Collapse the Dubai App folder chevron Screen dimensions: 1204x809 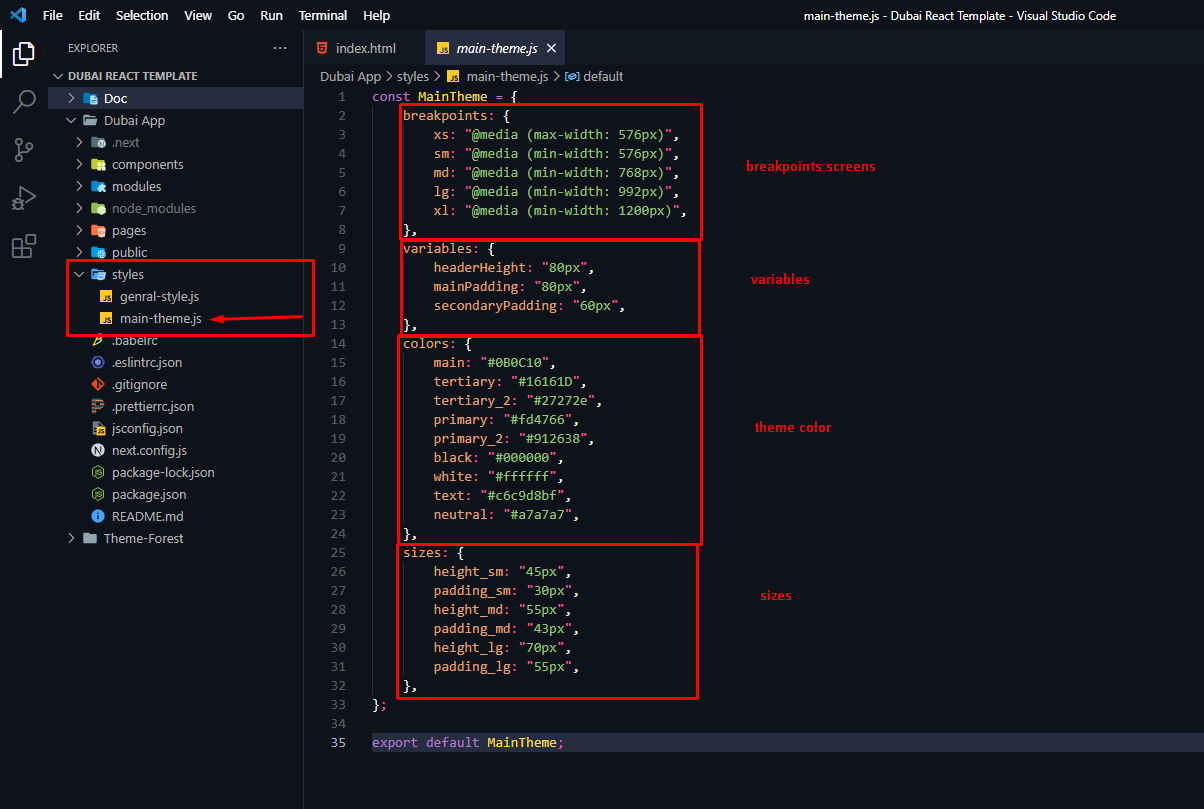tap(71, 120)
